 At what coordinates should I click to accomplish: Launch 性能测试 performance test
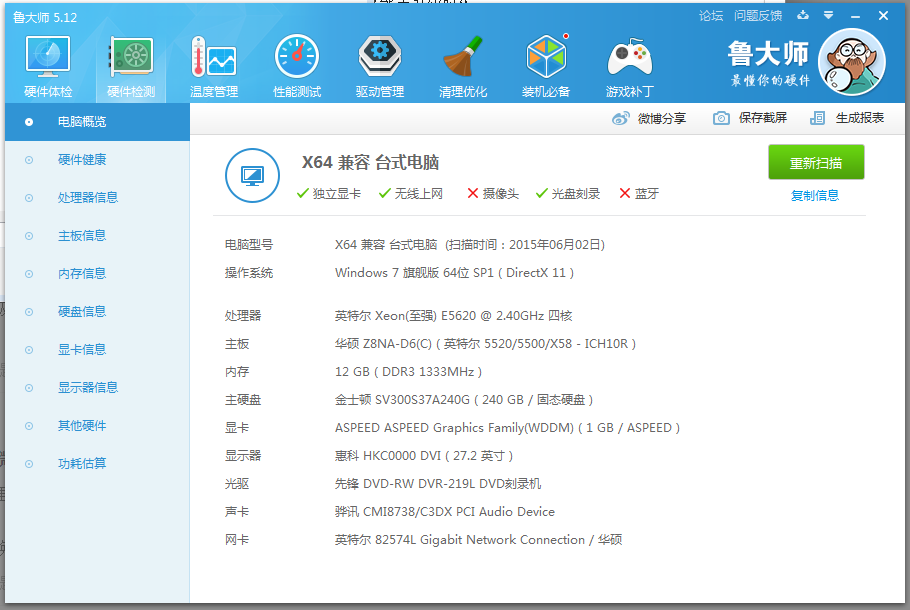tap(296, 64)
